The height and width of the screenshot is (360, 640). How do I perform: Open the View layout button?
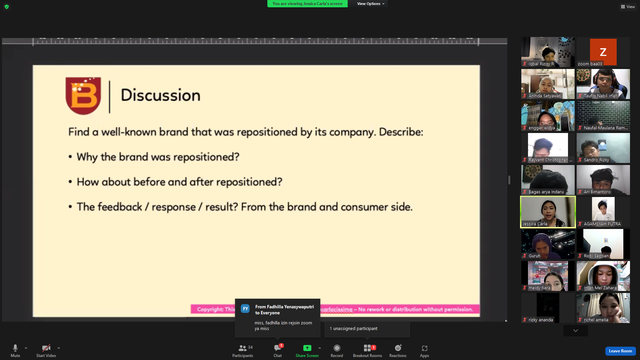point(628,7)
